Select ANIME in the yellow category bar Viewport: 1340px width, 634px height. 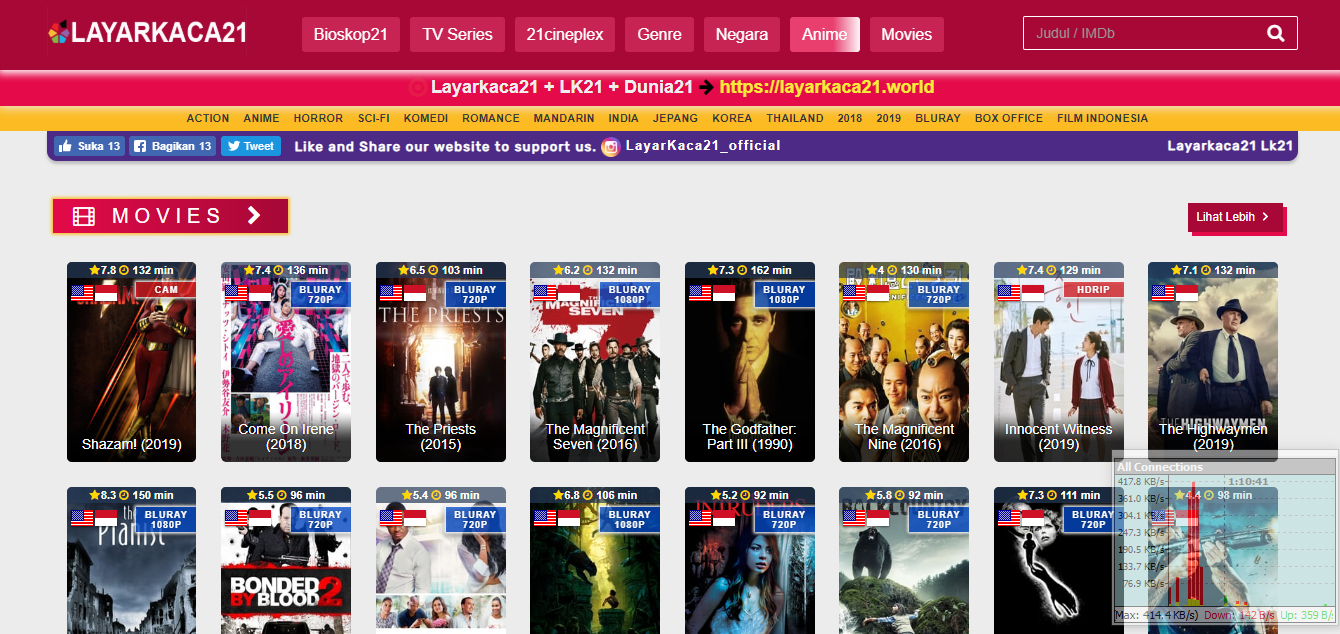click(262, 118)
